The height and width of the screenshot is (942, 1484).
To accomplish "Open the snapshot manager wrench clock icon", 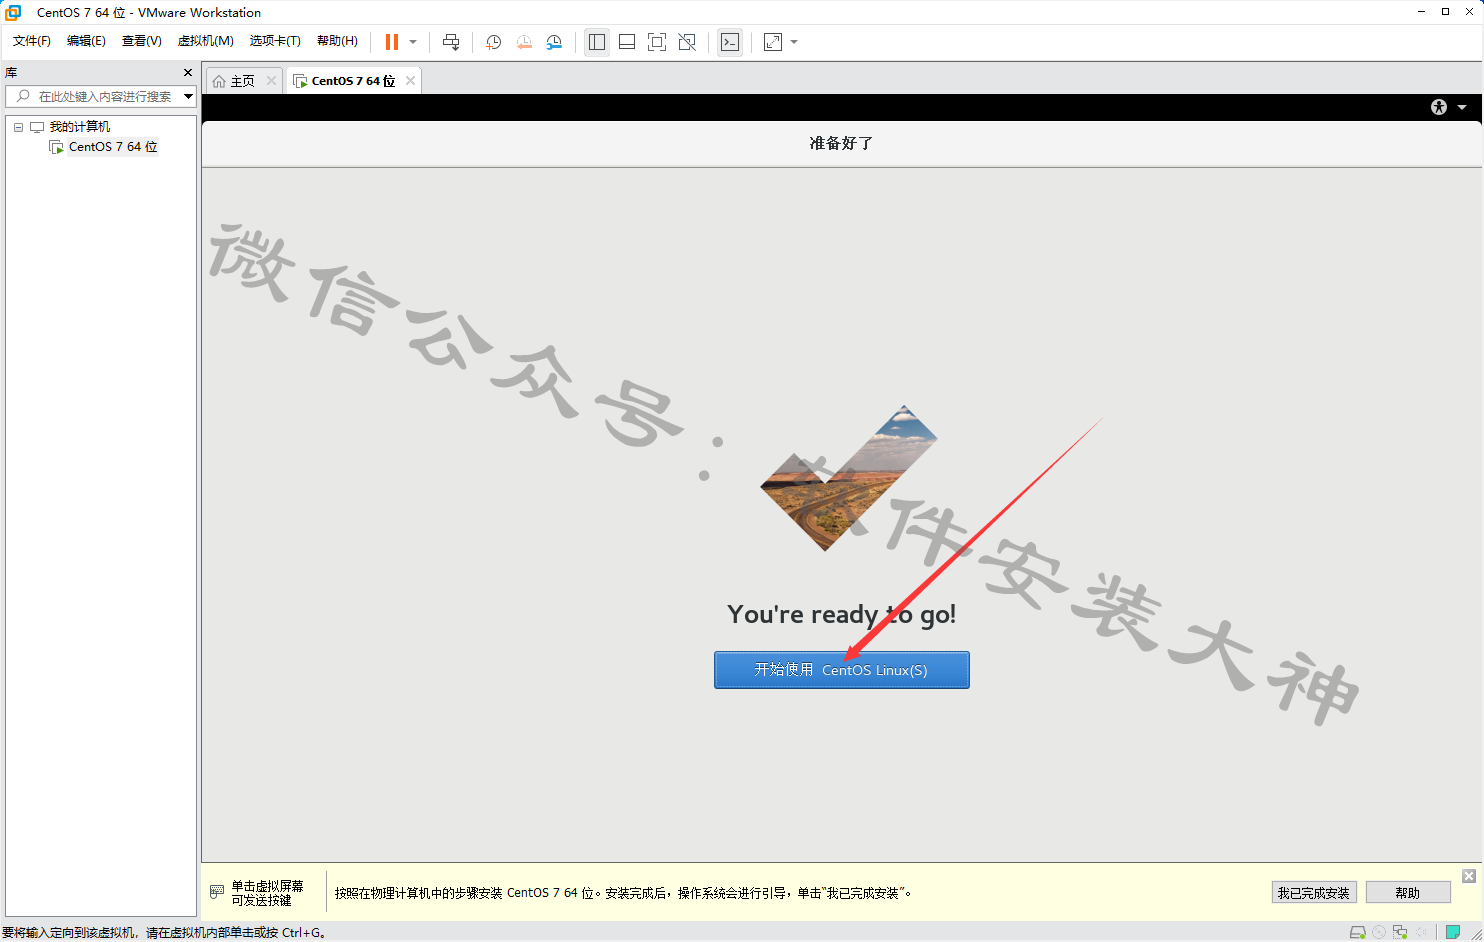I will coord(554,42).
